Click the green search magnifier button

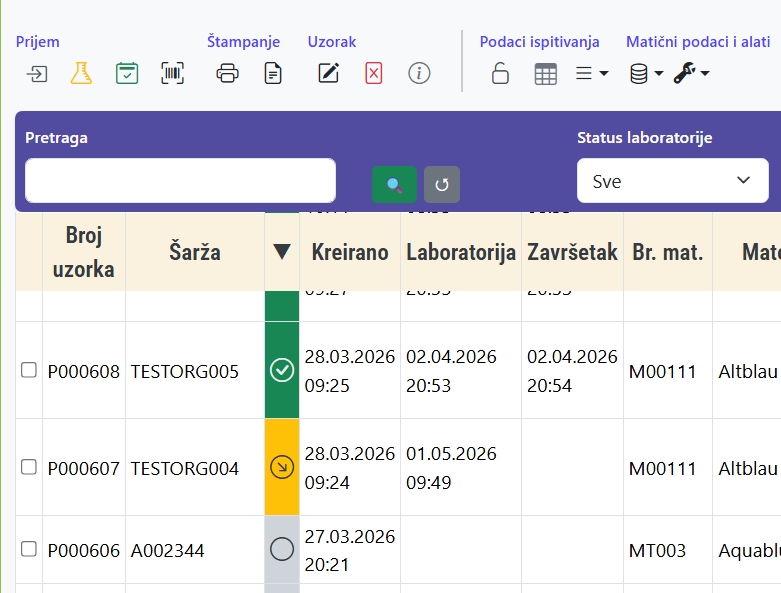pyautogui.click(x=394, y=185)
